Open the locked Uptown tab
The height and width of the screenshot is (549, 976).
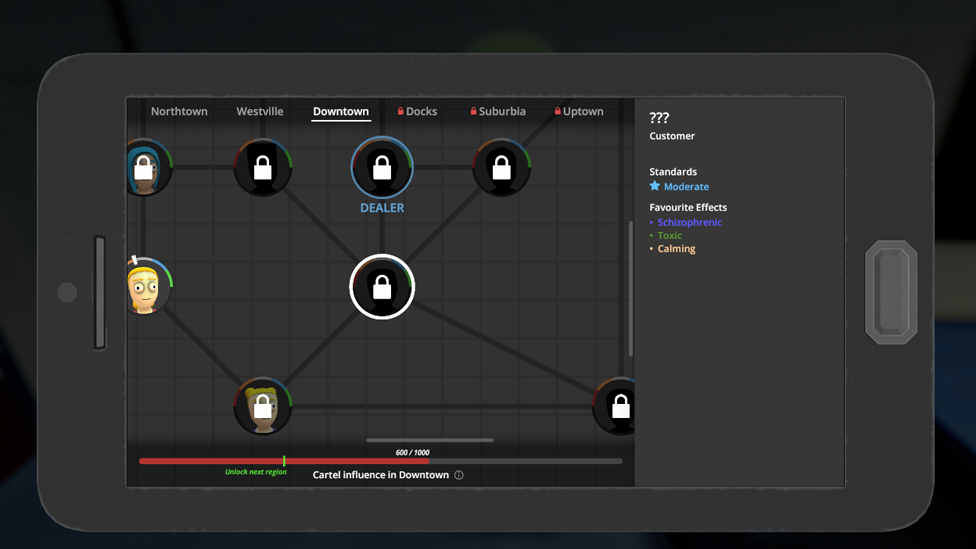tap(579, 111)
